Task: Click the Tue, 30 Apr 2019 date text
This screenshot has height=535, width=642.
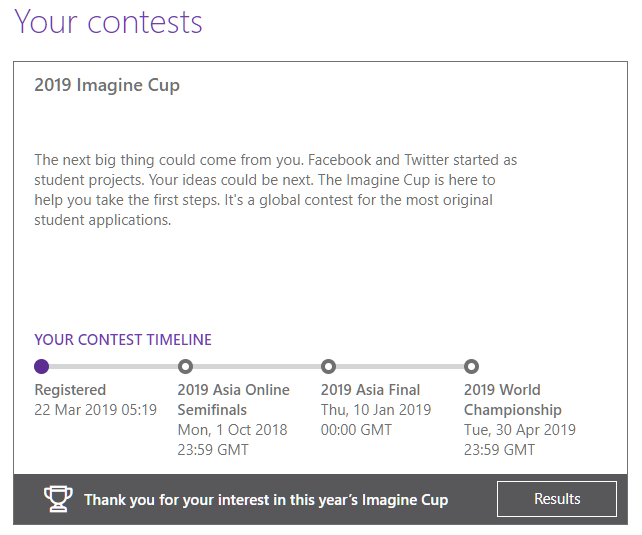Action: (519, 430)
